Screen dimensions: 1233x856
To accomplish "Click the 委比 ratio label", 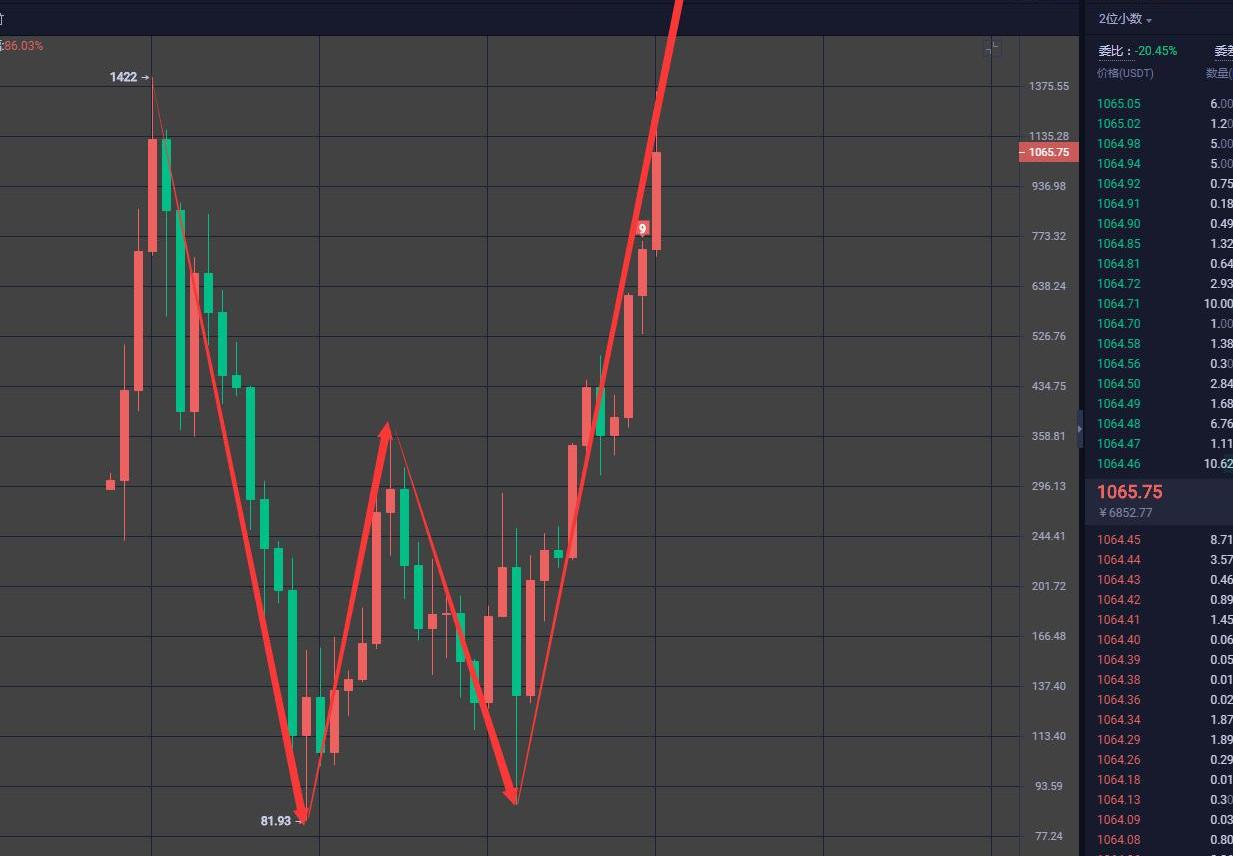I will point(1113,51).
